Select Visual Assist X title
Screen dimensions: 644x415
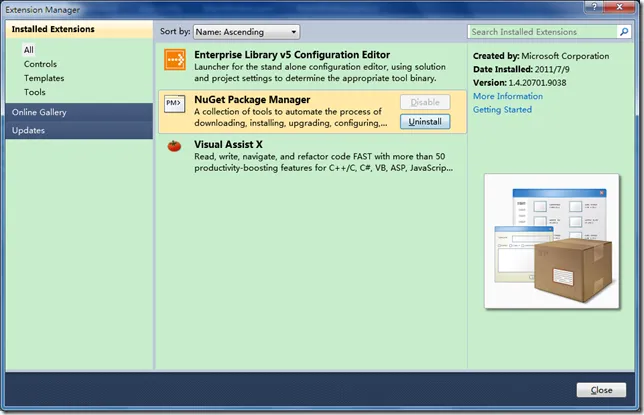(228, 144)
